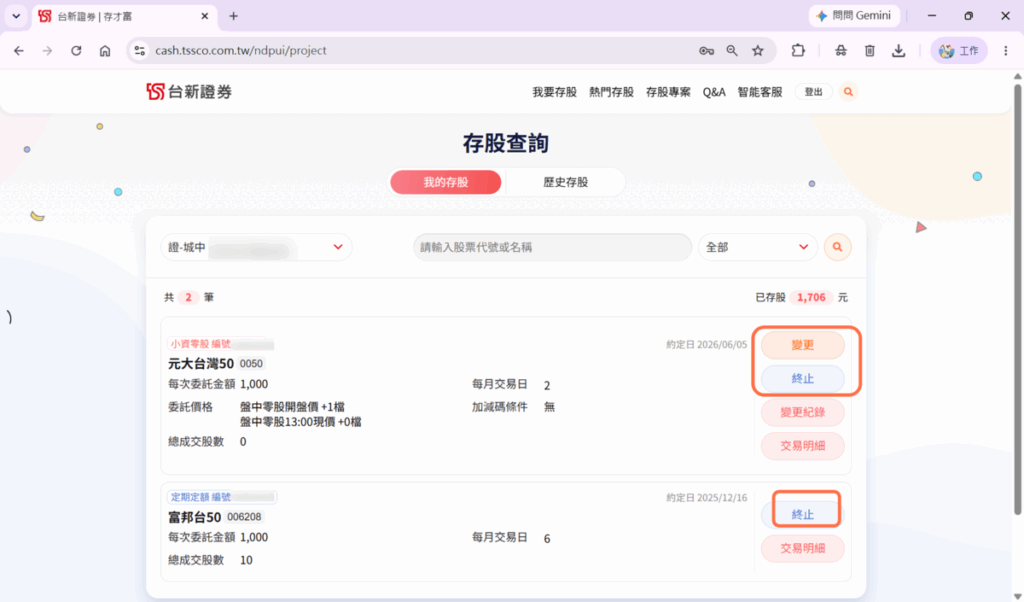Click the 問問 Gemini button
The image size is (1024, 602).
854,16
